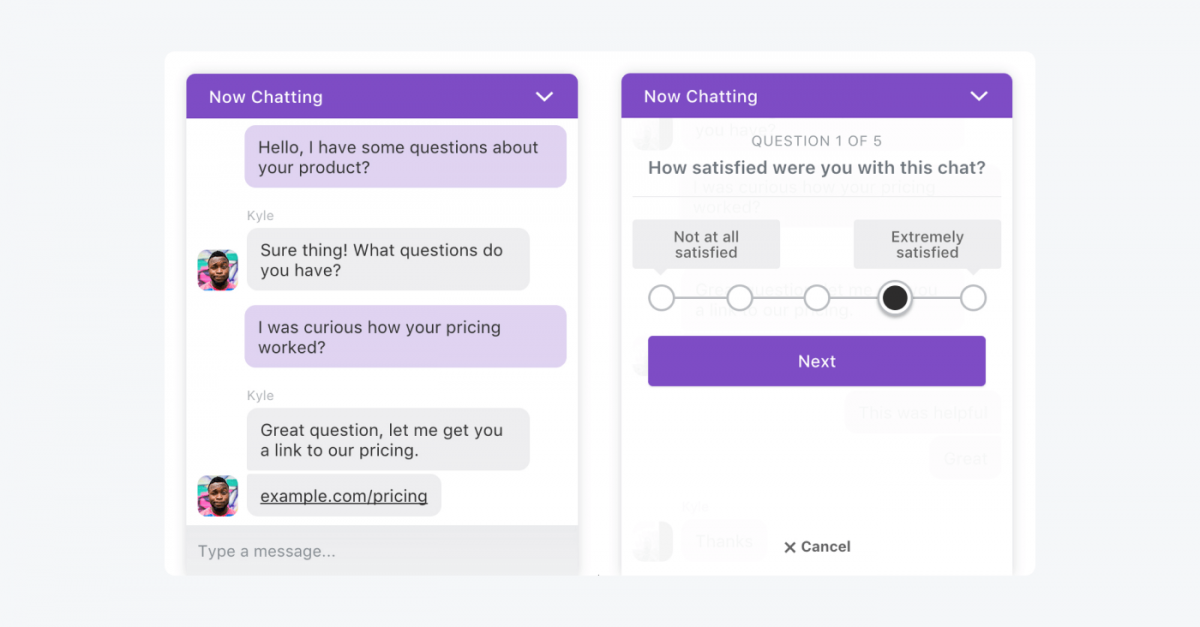Cancel the satisfaction survey
Screen dimensions: 1200x627
(817, 547)
